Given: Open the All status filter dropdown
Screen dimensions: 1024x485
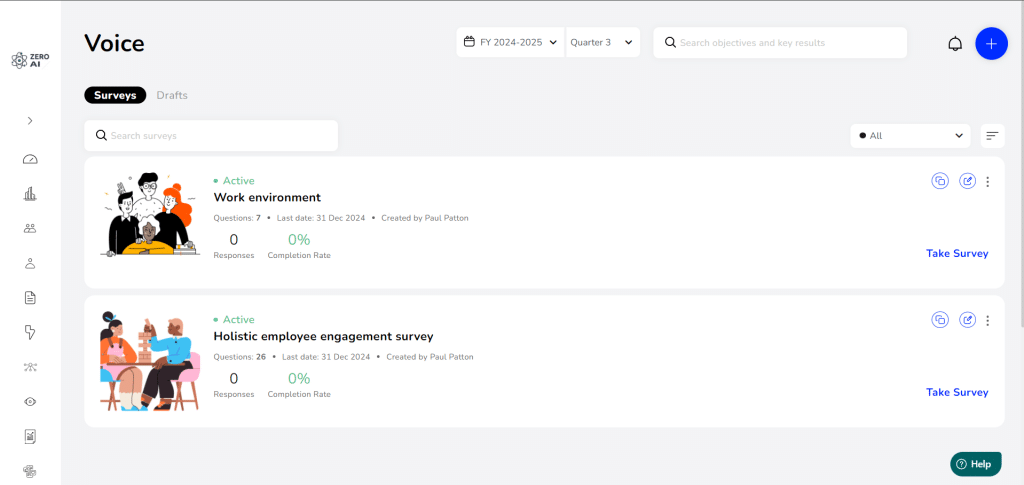Looking at the screenshot, I should [x=910, y=136].
